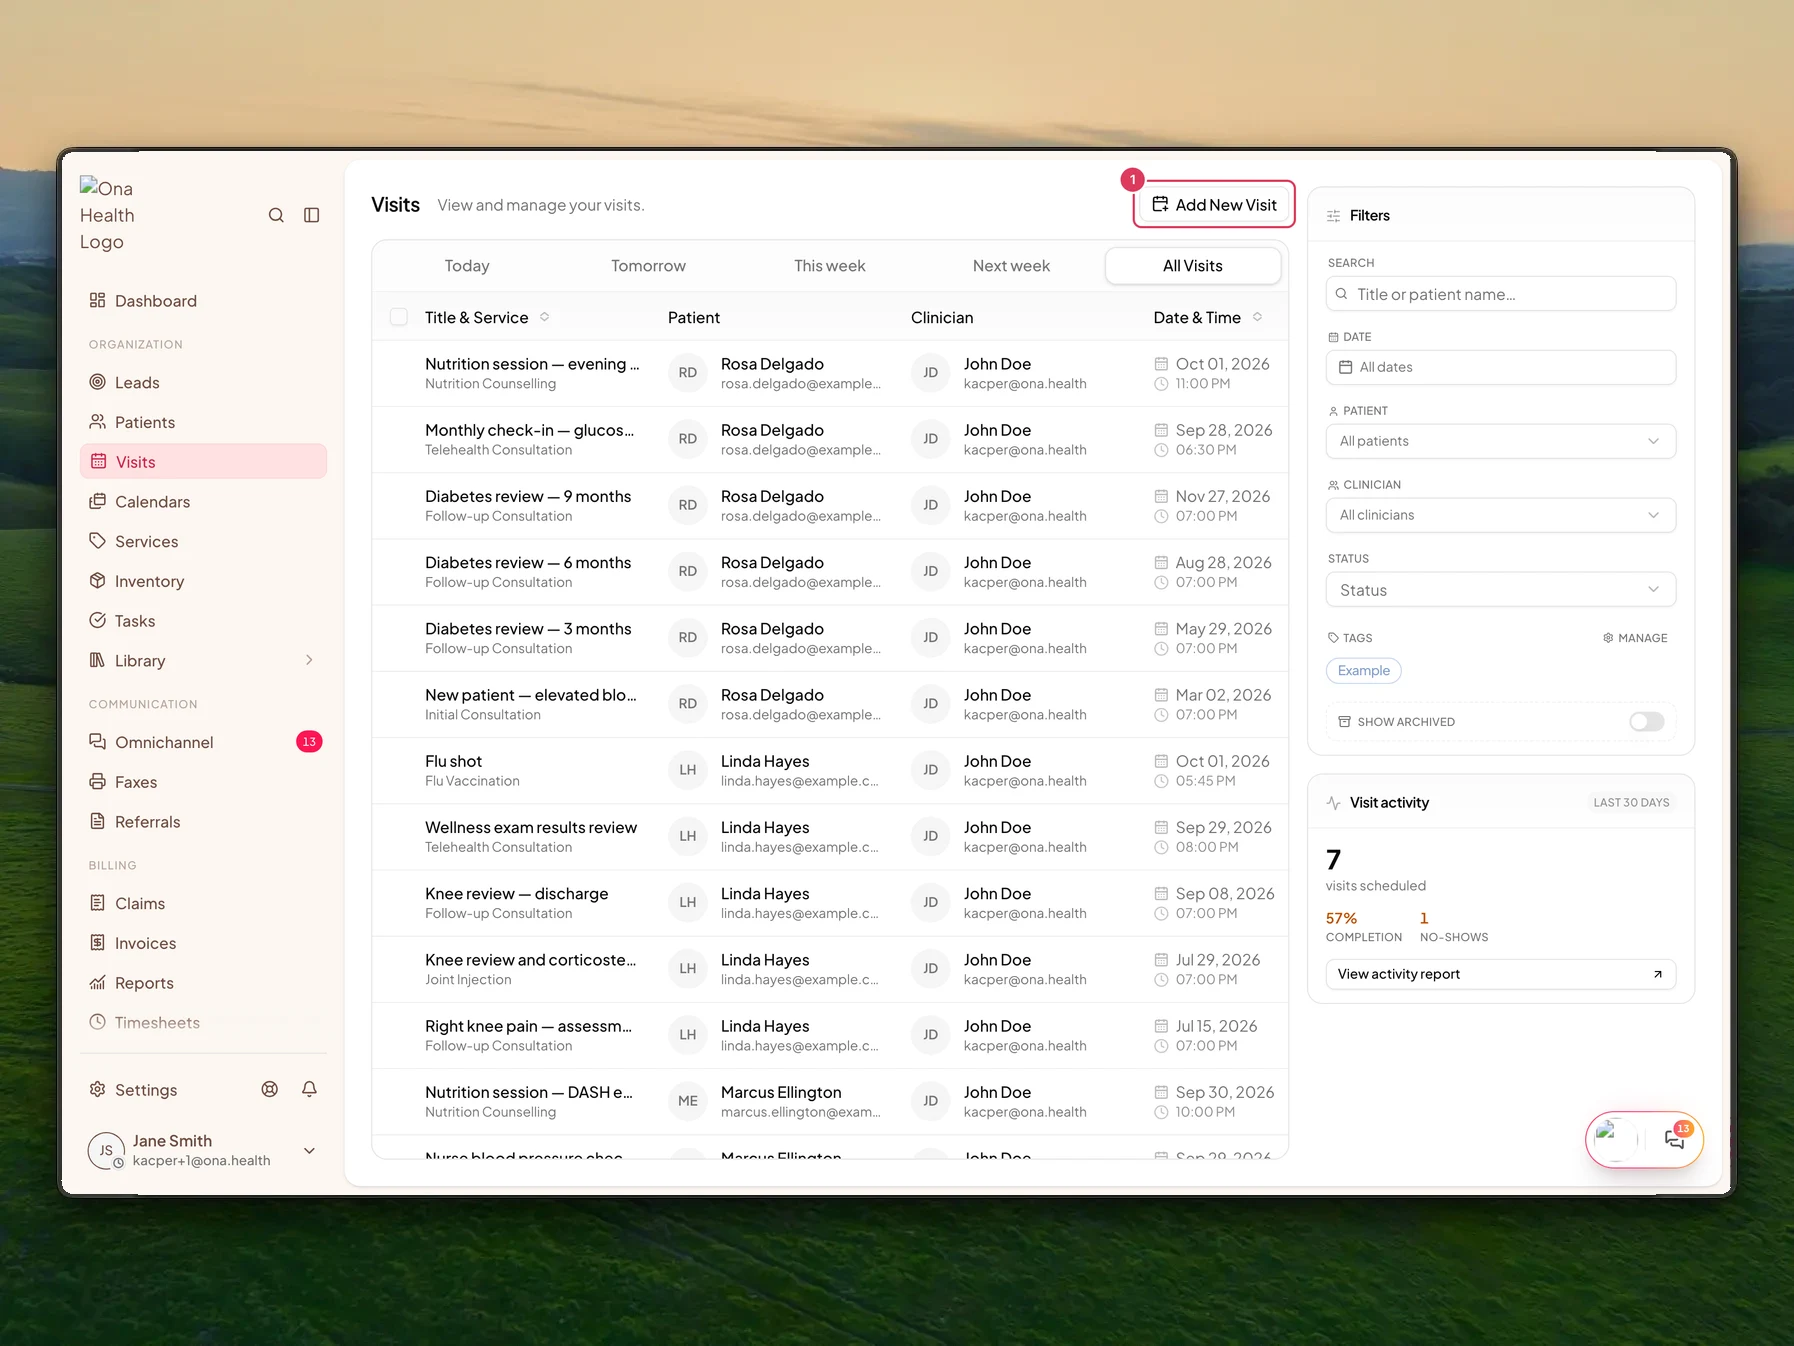Click the Manage tags gear link
Screen dimensions: 1794x1346
pyautogui.click(x=1635, y=638)
